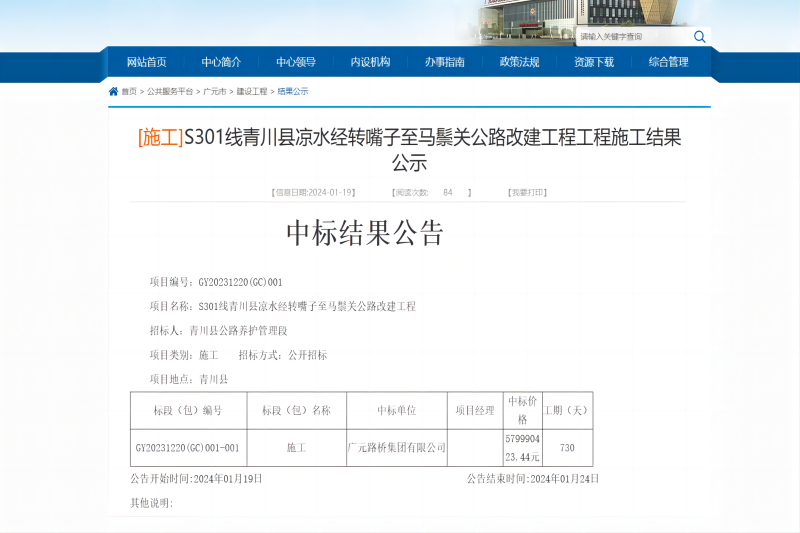The width and height of the screenshot is (800, 533).
Task: Navigate to 政策法规 menu
Action: (x=519, y=62)
